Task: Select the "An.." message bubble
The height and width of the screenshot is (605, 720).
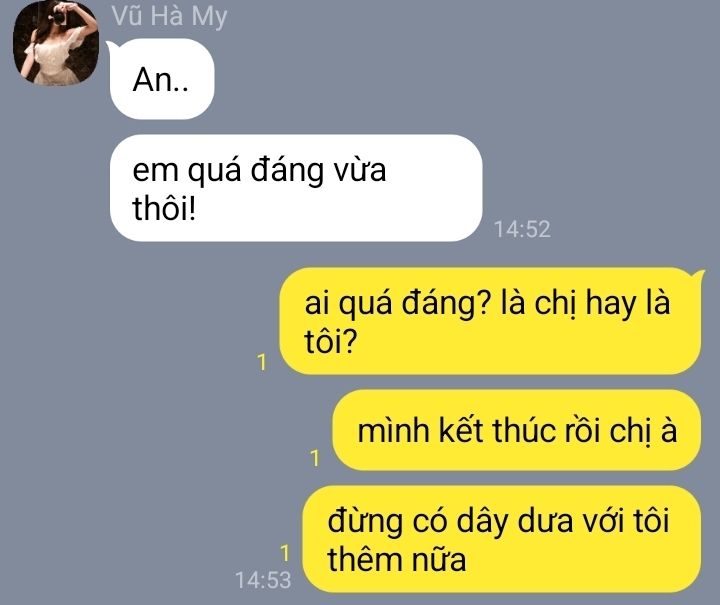Action: click(162, 79)
